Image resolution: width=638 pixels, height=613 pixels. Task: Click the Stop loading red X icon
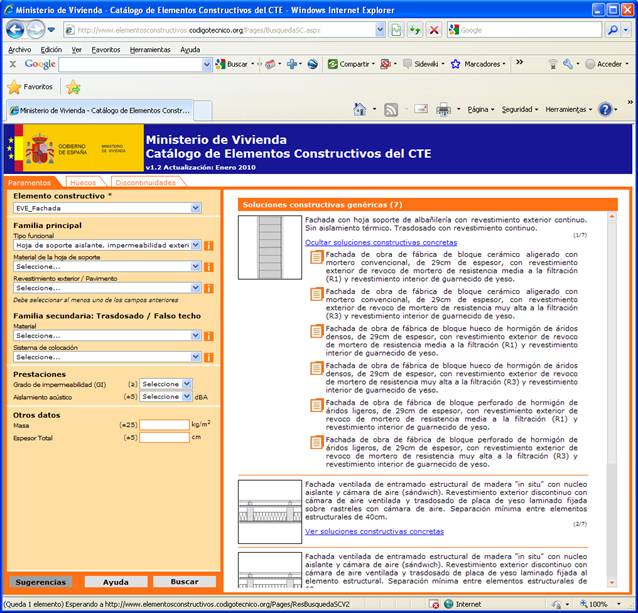tap(434, 30)
